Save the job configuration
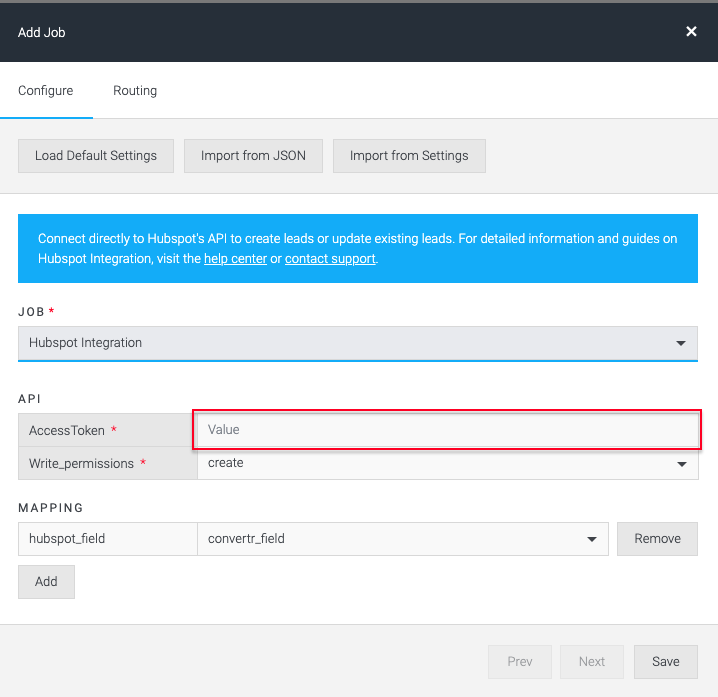718x697 pixels. pyautogui.click(x=666, y=662)
